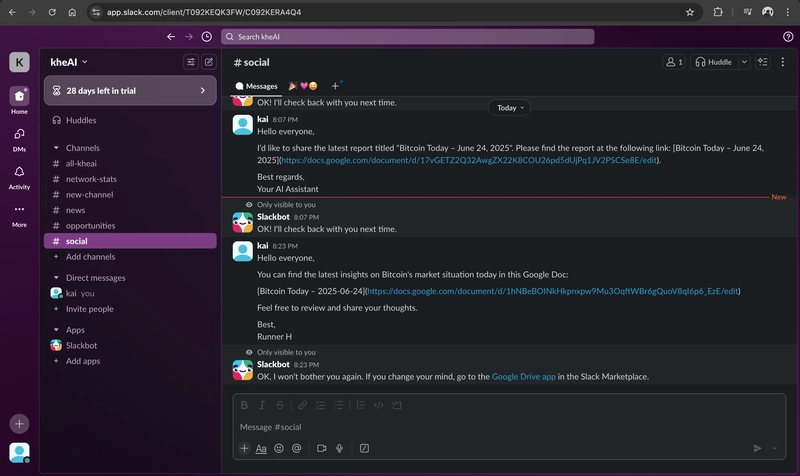Open the canvas icon in the channel header
Image resolution: width=800 pixels, height=476 pixels.
tap(763, 62)
